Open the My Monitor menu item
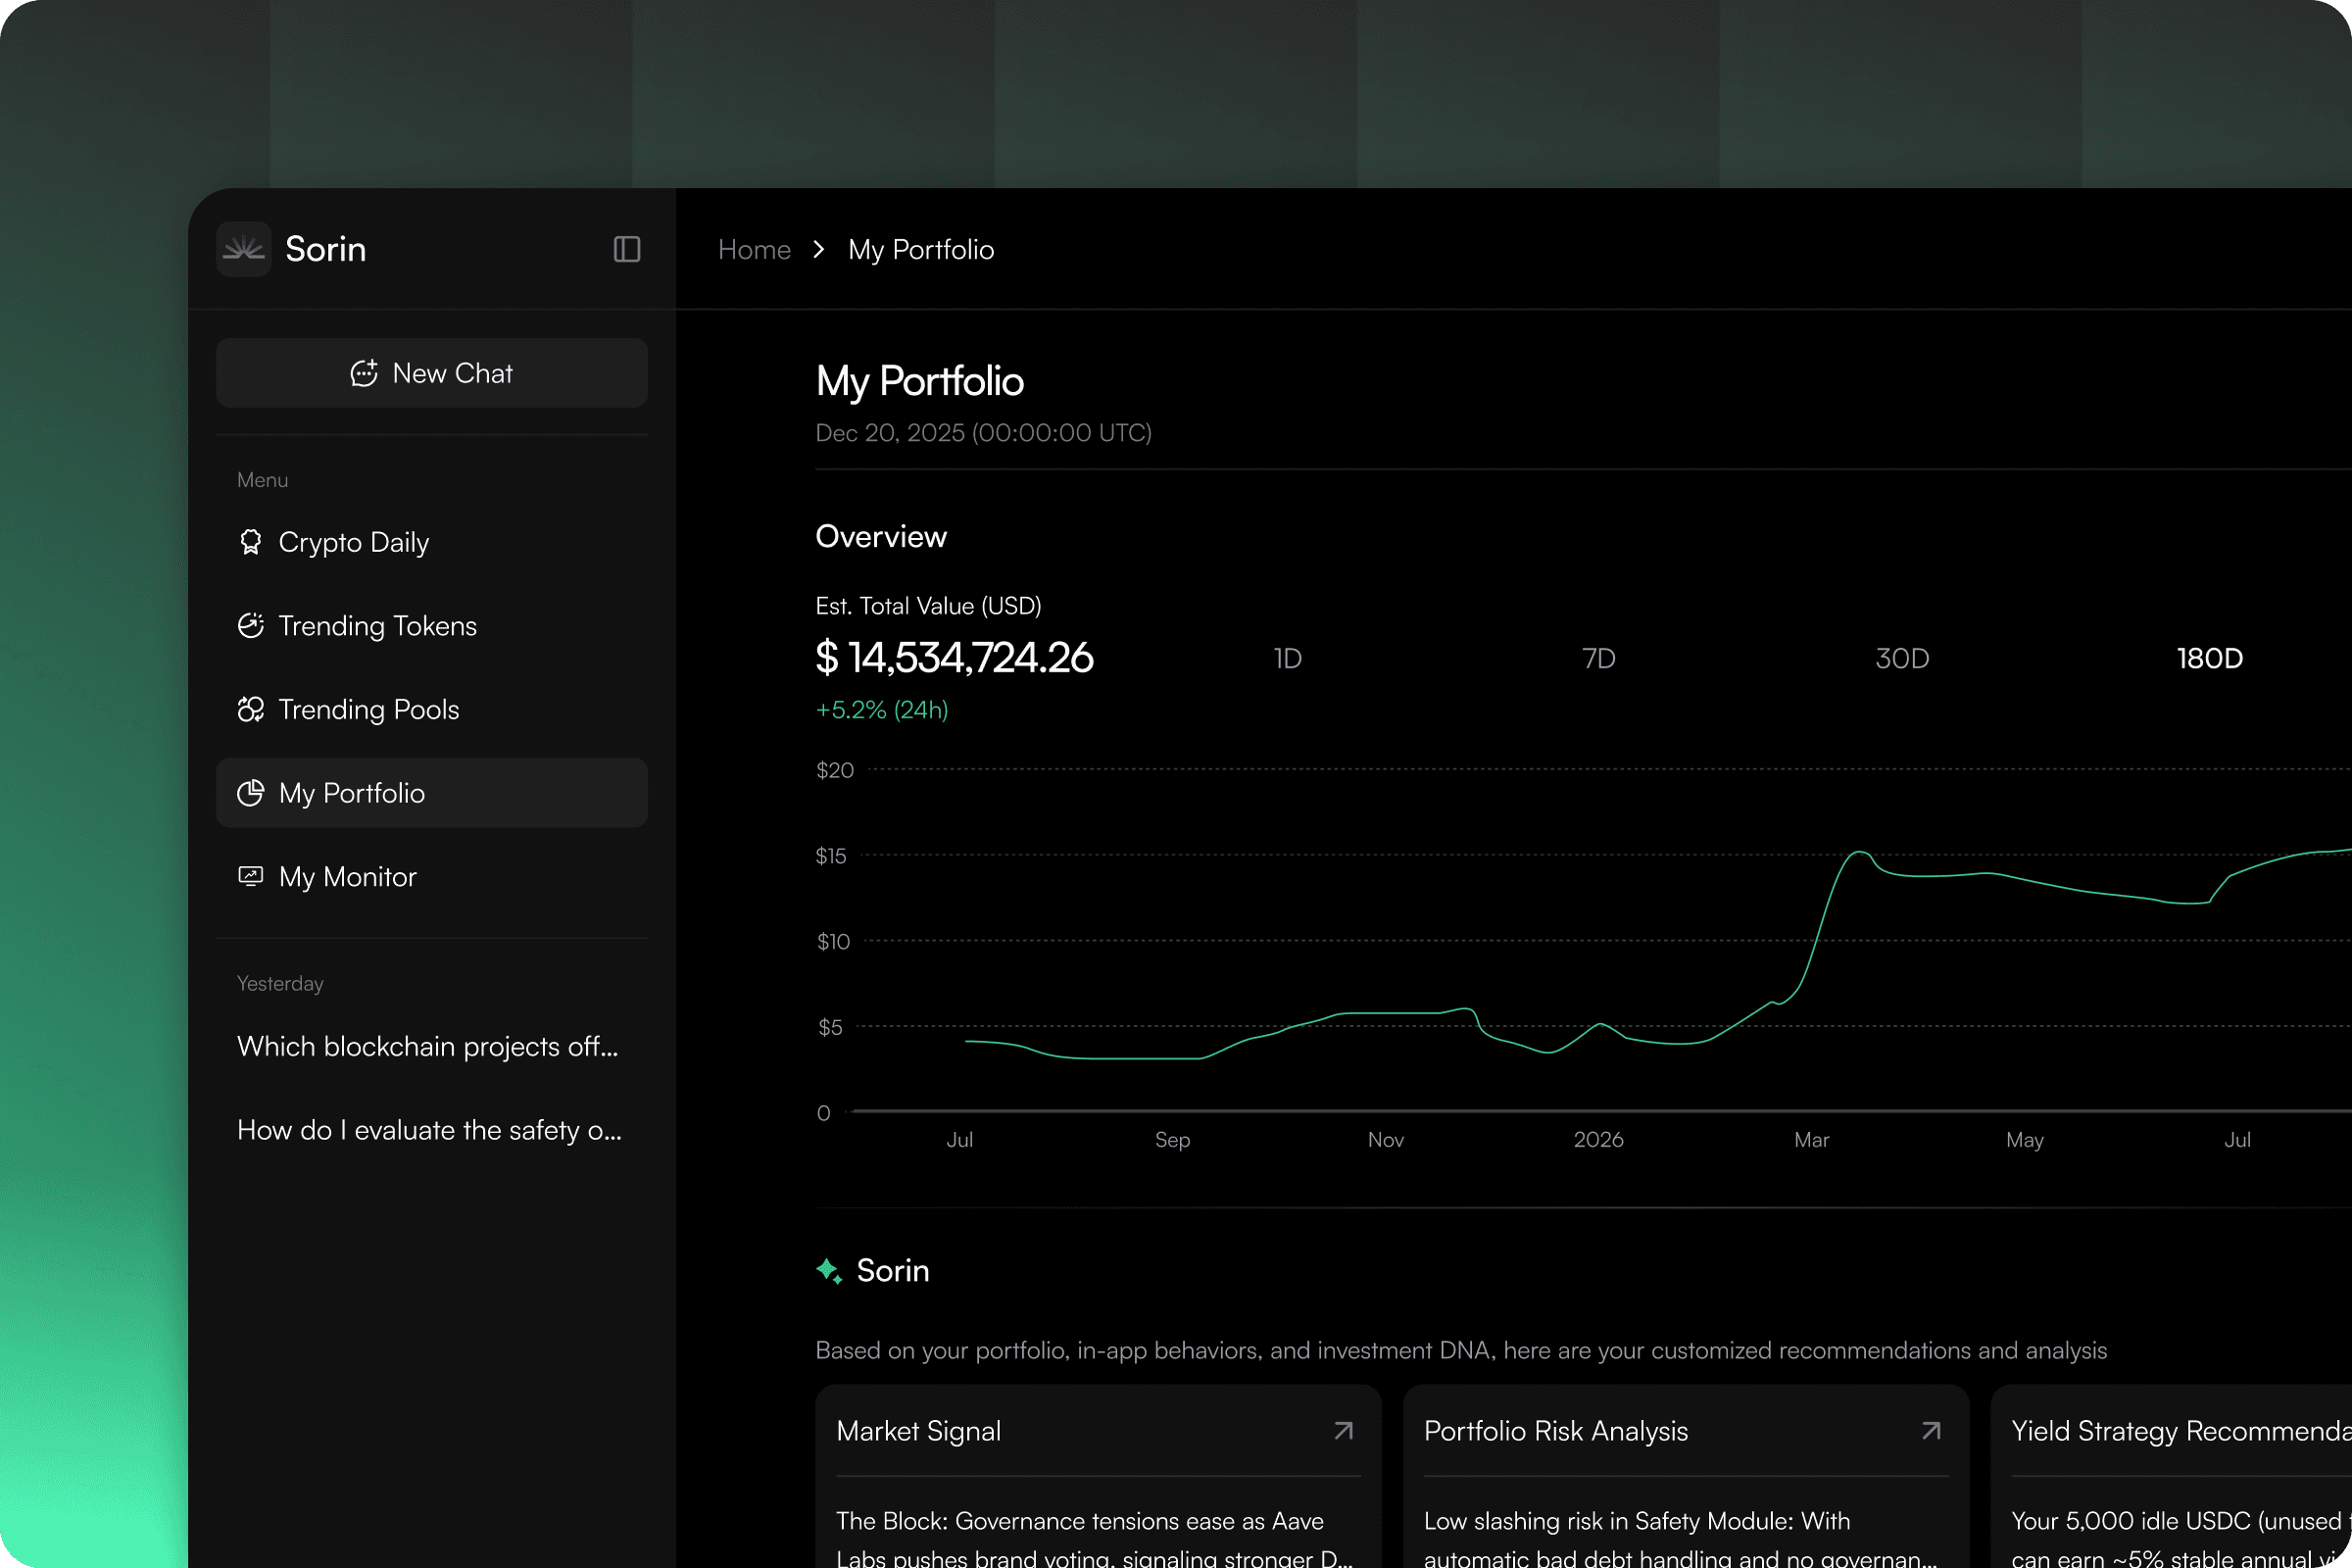This screenshot has width=2352, height=1568. [347, 877]
